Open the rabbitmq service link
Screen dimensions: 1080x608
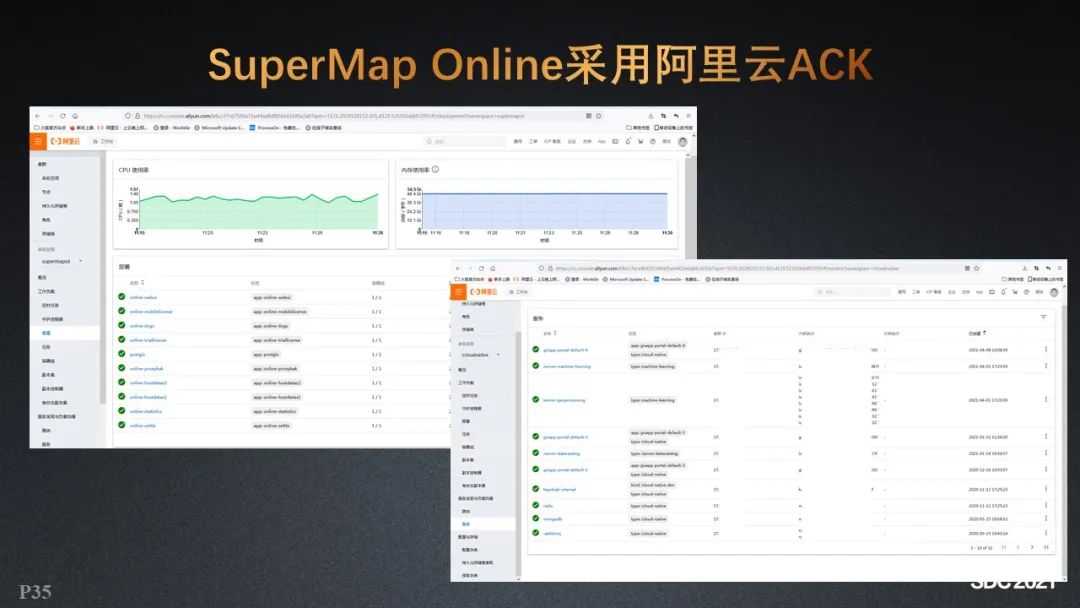[x=552, y=534]
